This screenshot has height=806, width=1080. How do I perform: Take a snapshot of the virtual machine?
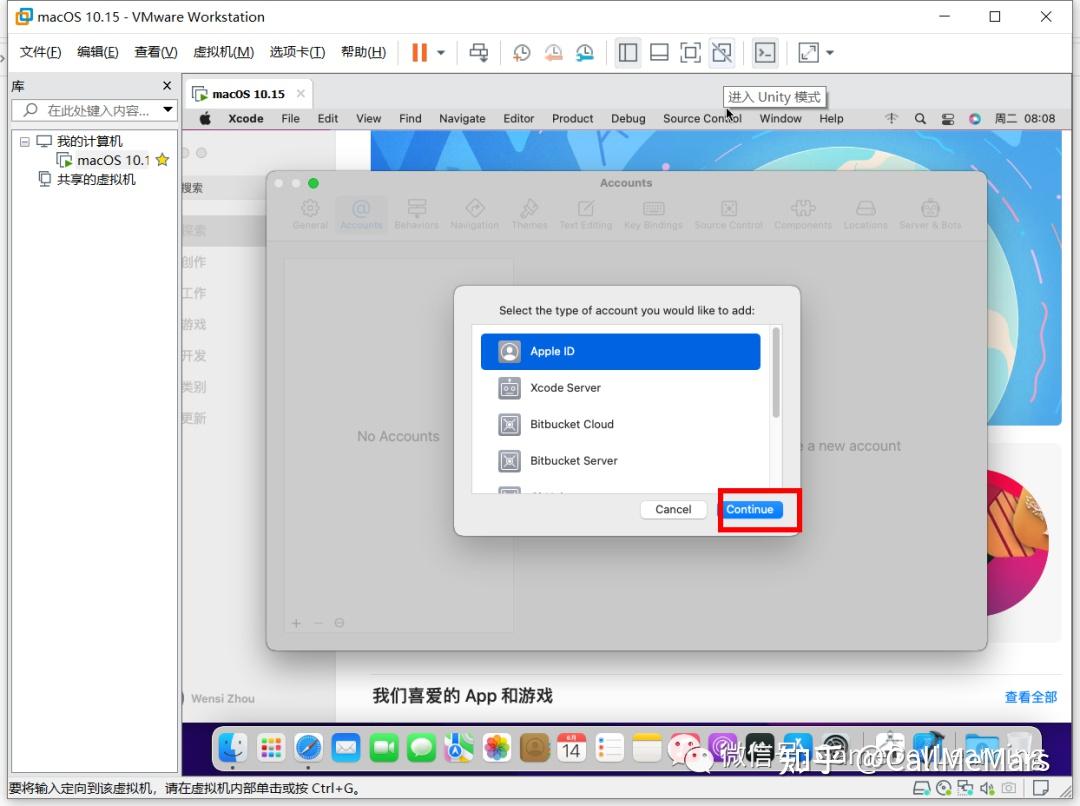521,52
